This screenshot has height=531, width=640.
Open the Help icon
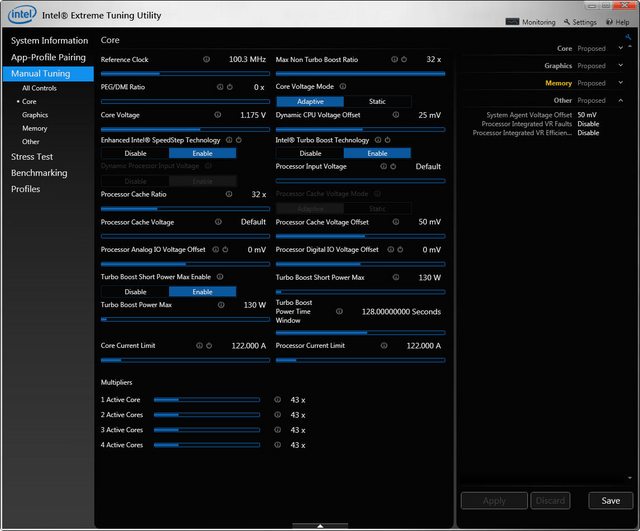pyautogui.click(x=609, y=22)
